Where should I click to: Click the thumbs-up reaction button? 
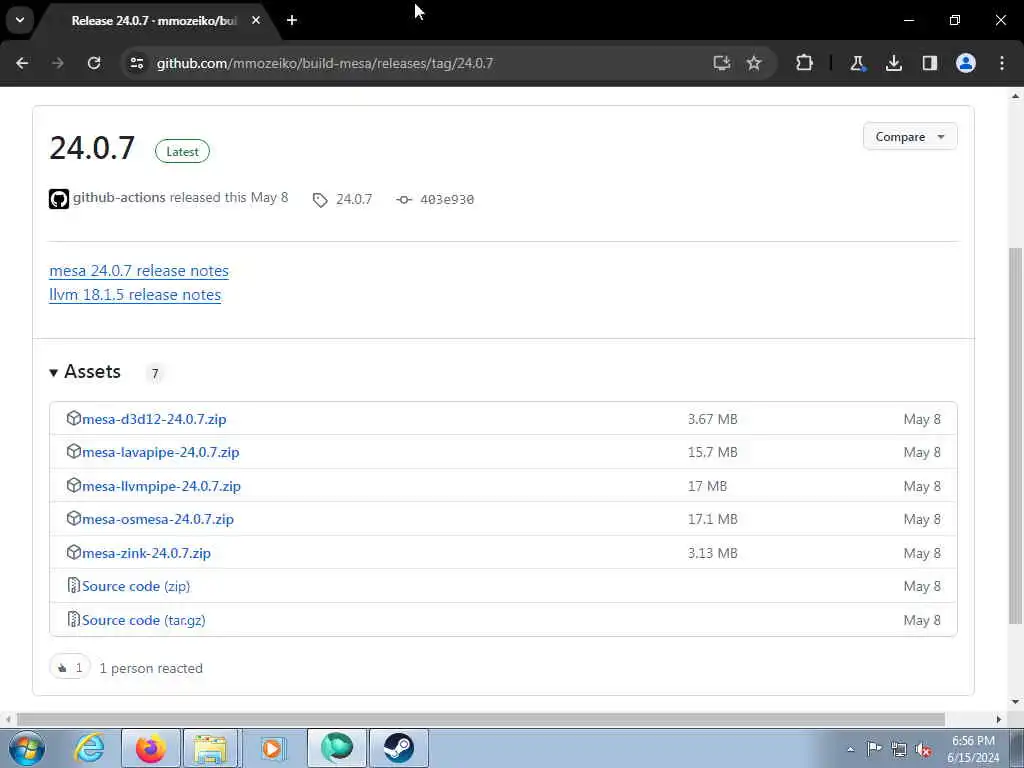69,667
